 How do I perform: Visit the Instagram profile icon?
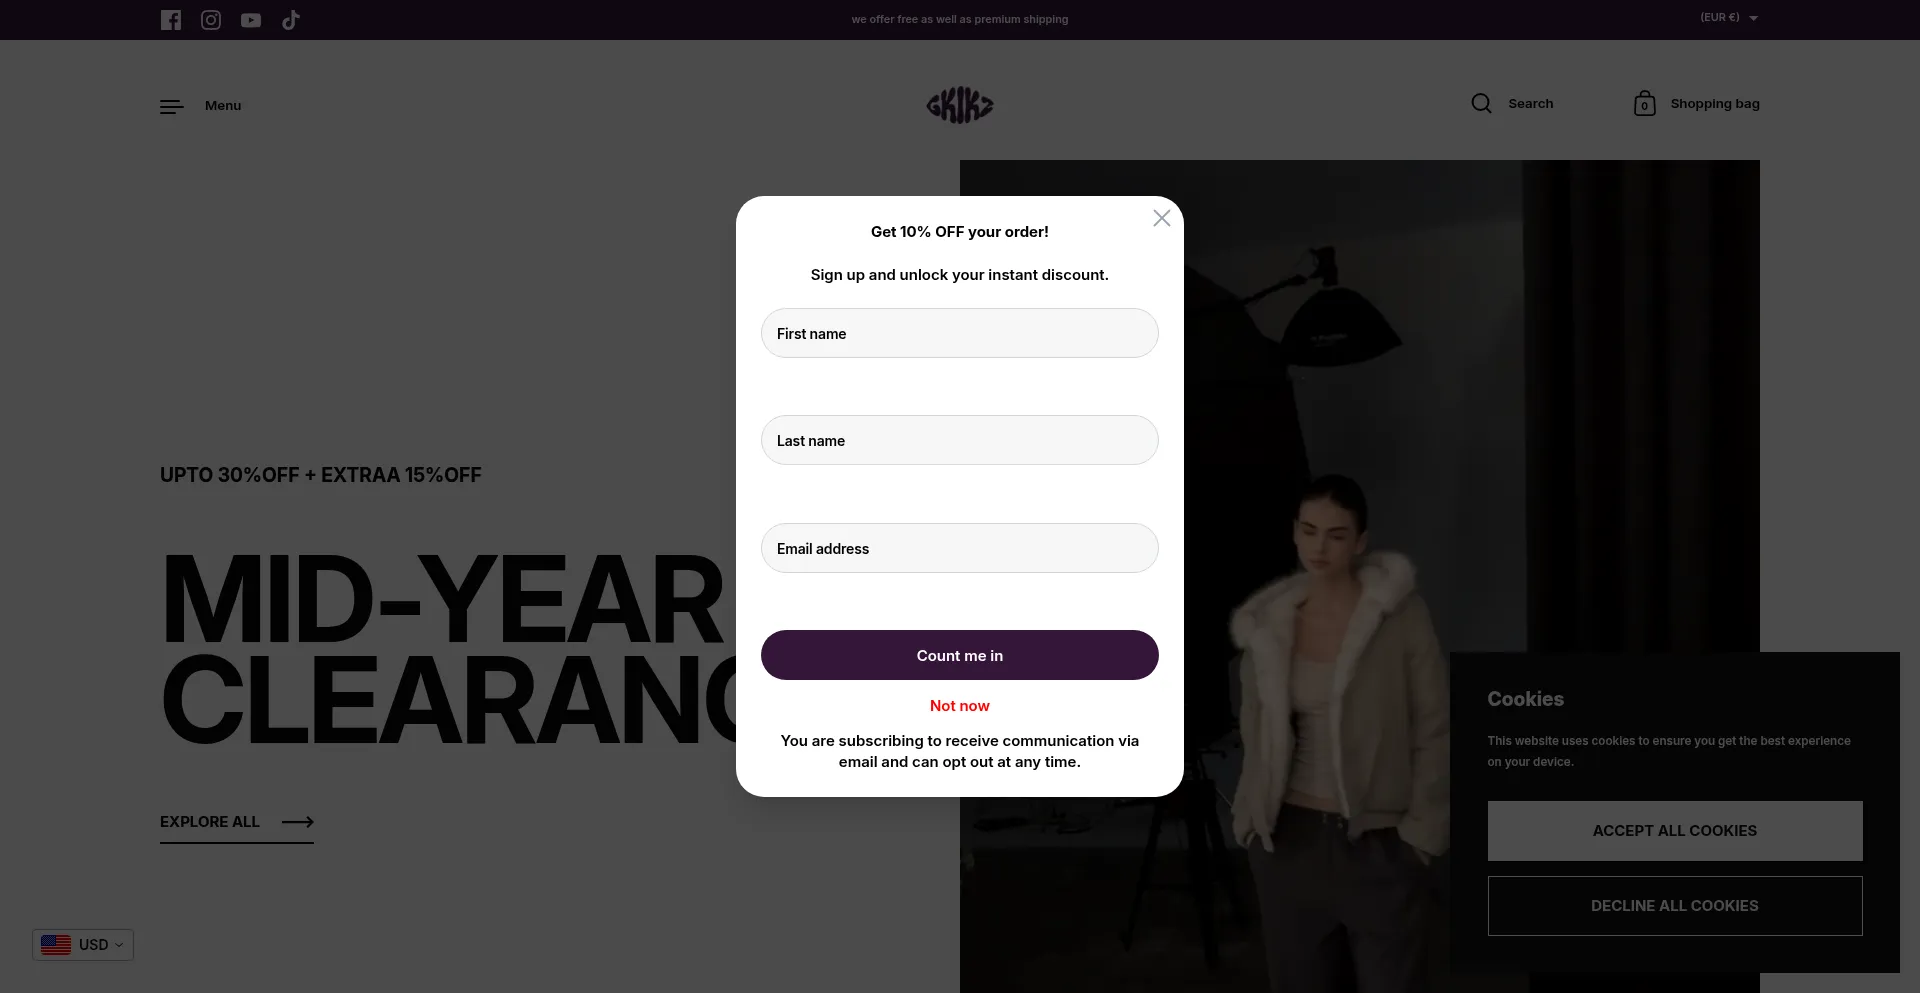tap(211, 20)
